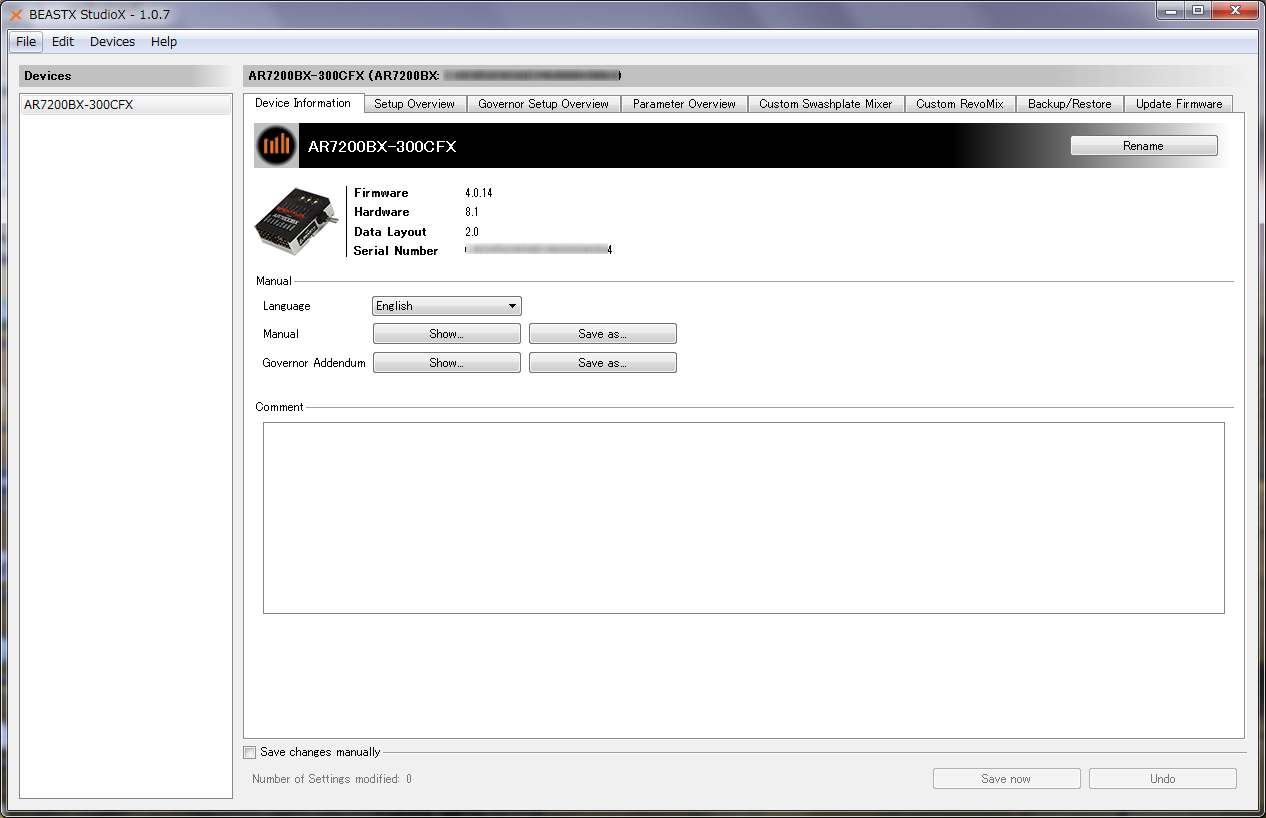Click the Rename device button
This screenshot has width=1266, height=818.
tap(1144, 146)
